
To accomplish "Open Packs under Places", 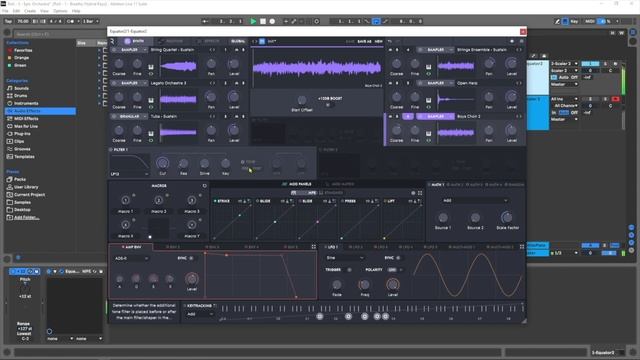I will pos(20,179).
